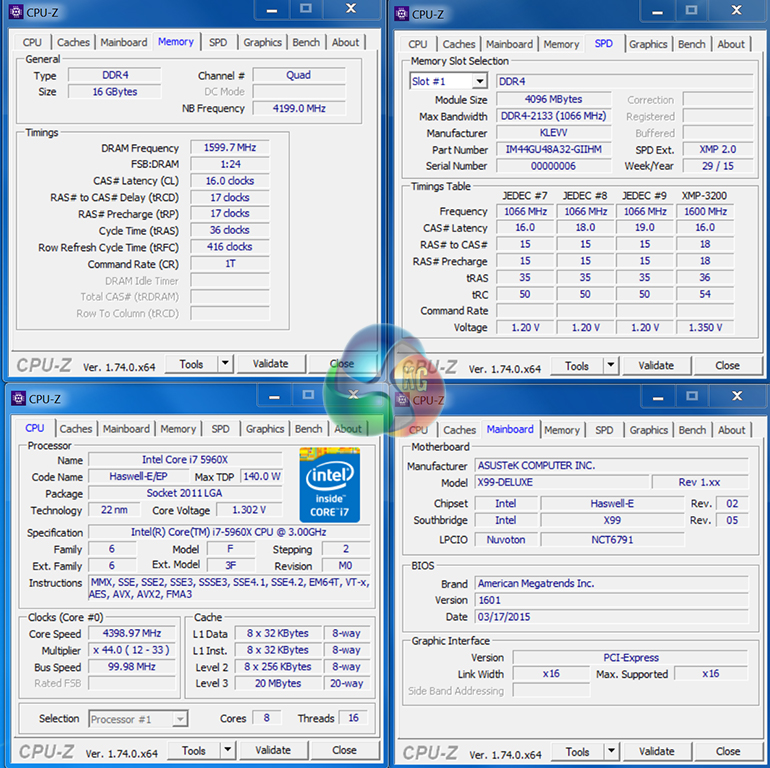Open the SPD tab in Mainboard window

pyautogui.click(x=604, y=430)
